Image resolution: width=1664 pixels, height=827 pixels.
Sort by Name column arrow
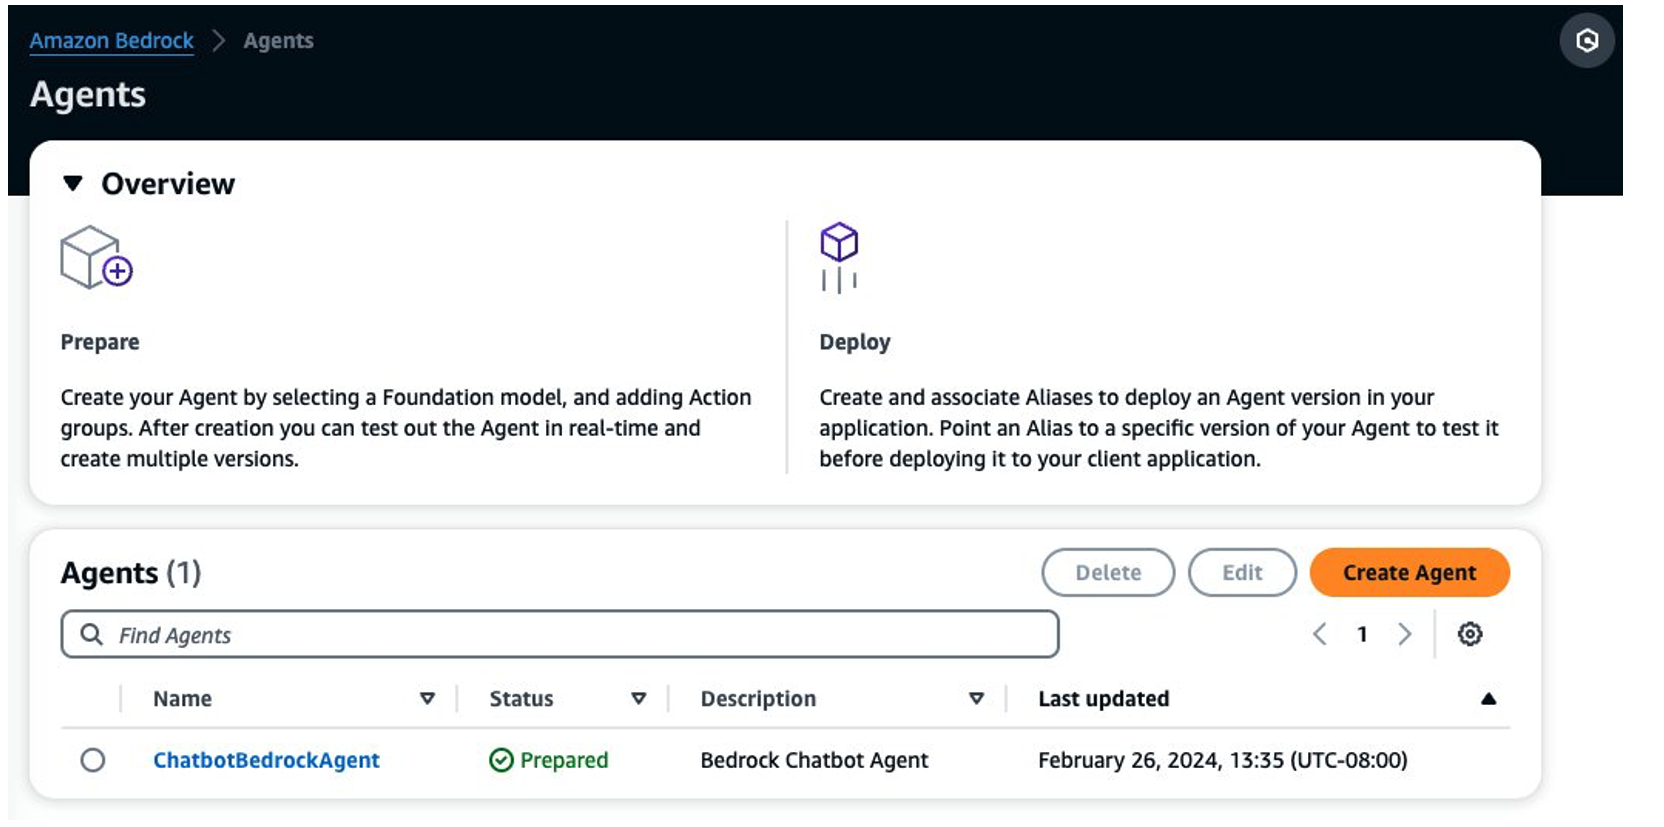coord(427,699)
